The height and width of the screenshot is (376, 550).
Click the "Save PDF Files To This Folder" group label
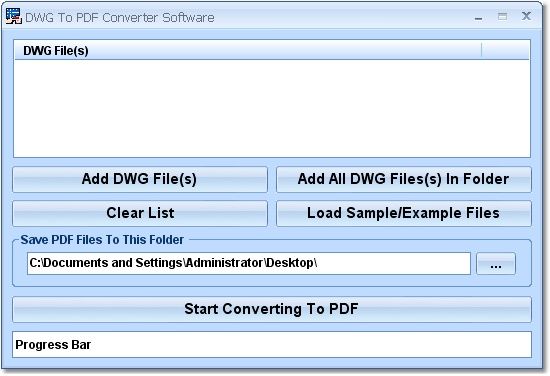[102, 240]
